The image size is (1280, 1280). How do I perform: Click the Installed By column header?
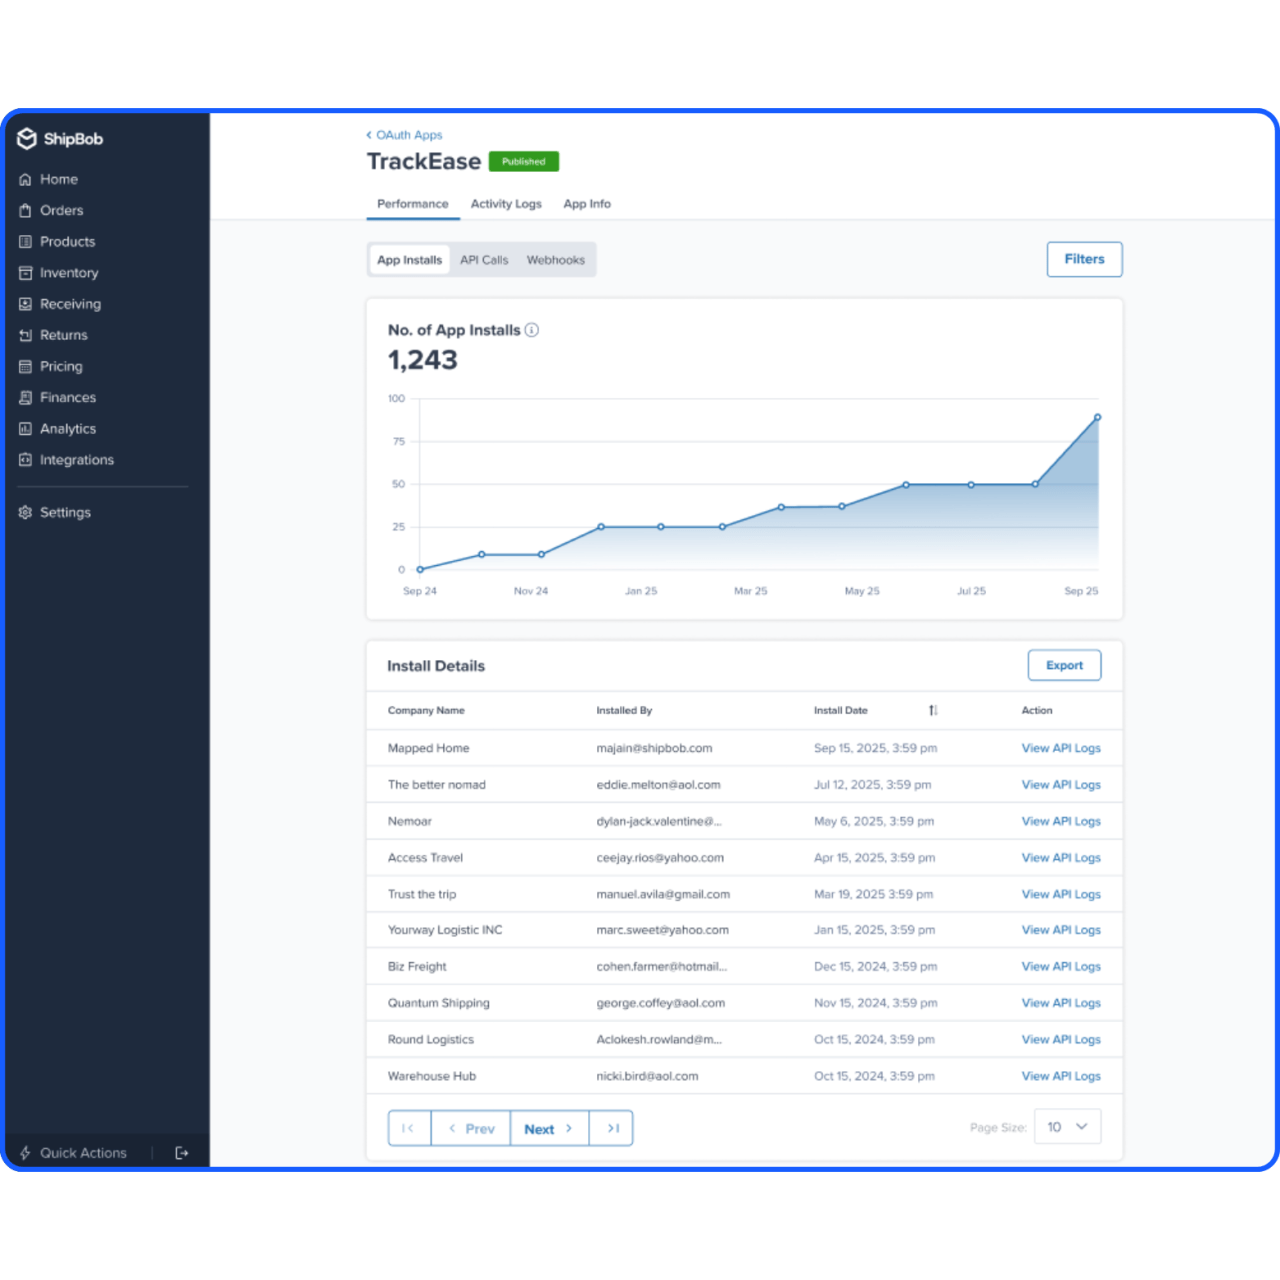pyautogui.click(x=624, y=711)
